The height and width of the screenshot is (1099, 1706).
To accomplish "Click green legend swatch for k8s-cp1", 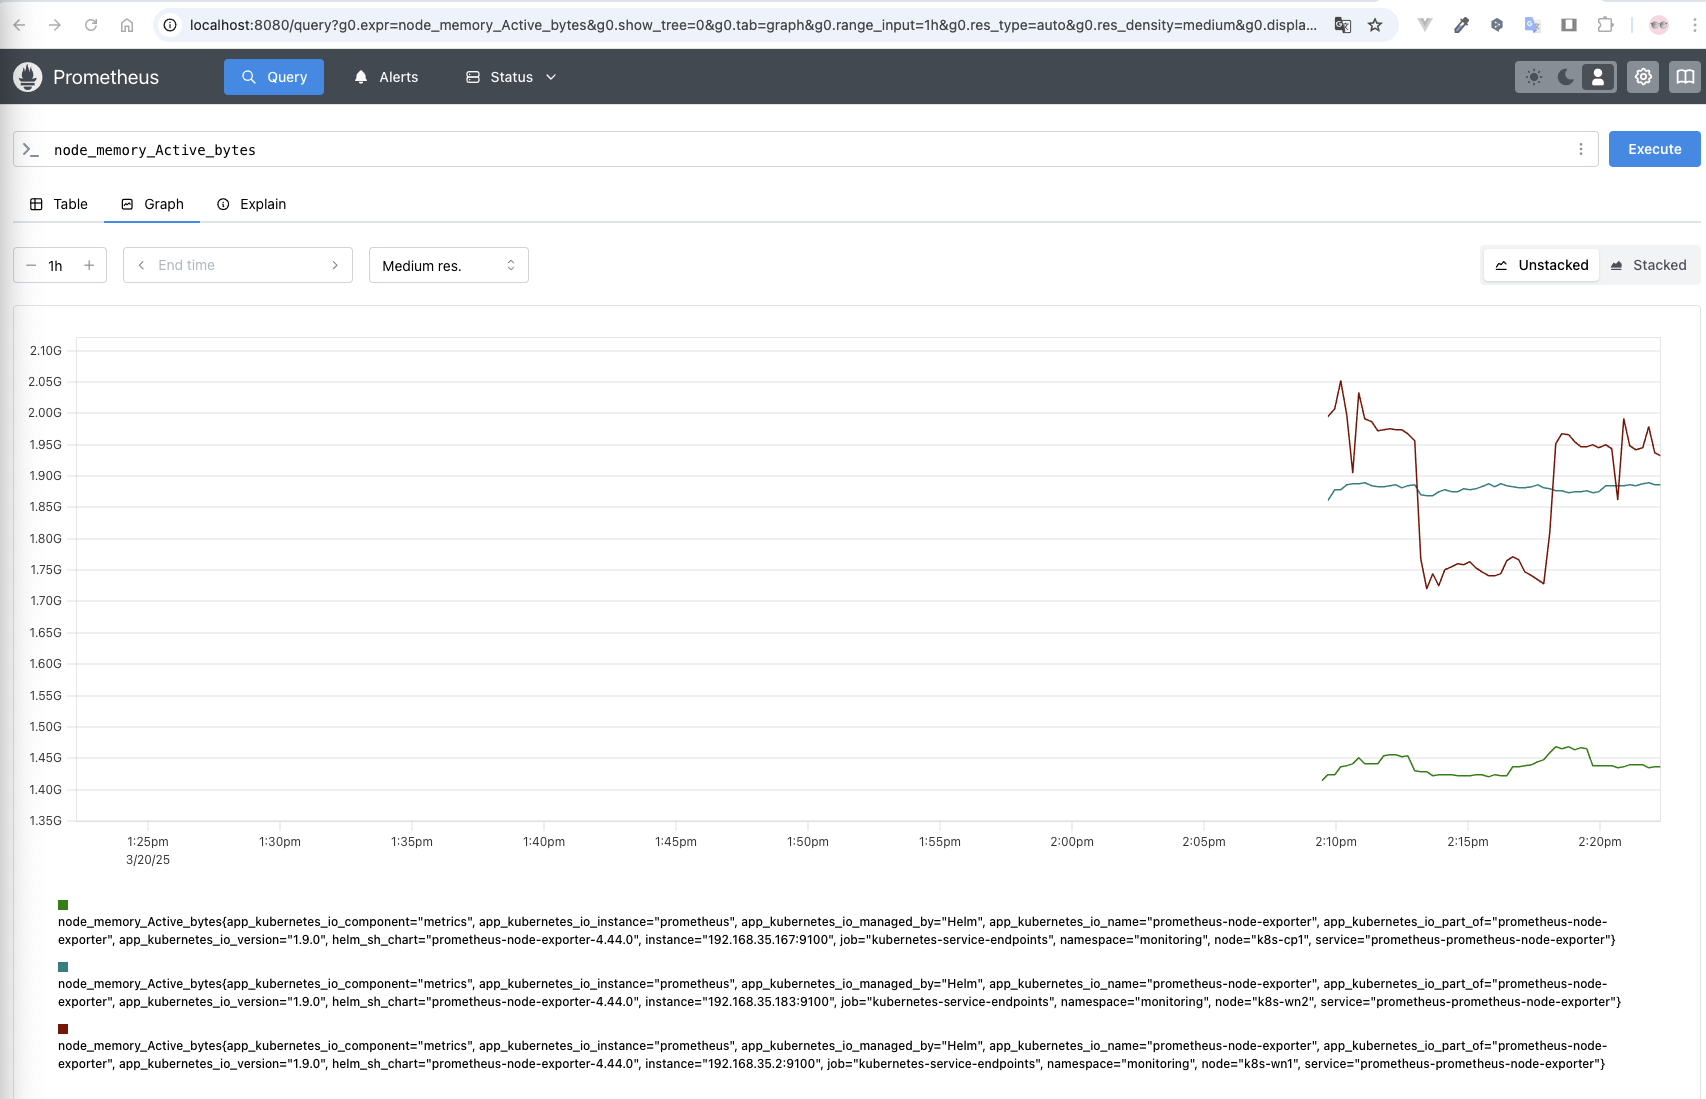I will [63, 905].
